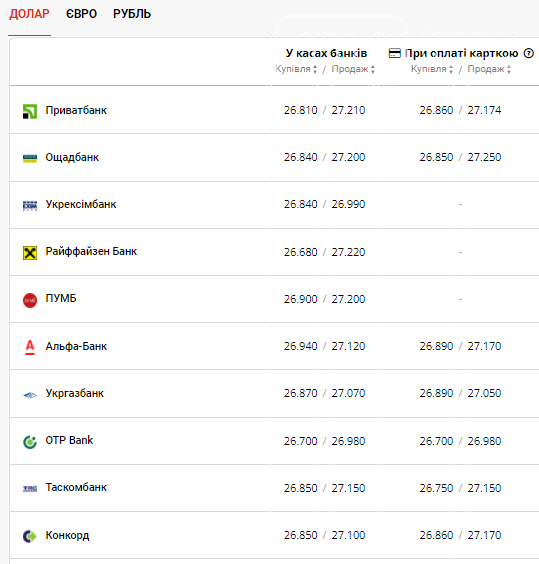
Task: Click the Укргазбанк blue logo icon
Action: point(30,395)
